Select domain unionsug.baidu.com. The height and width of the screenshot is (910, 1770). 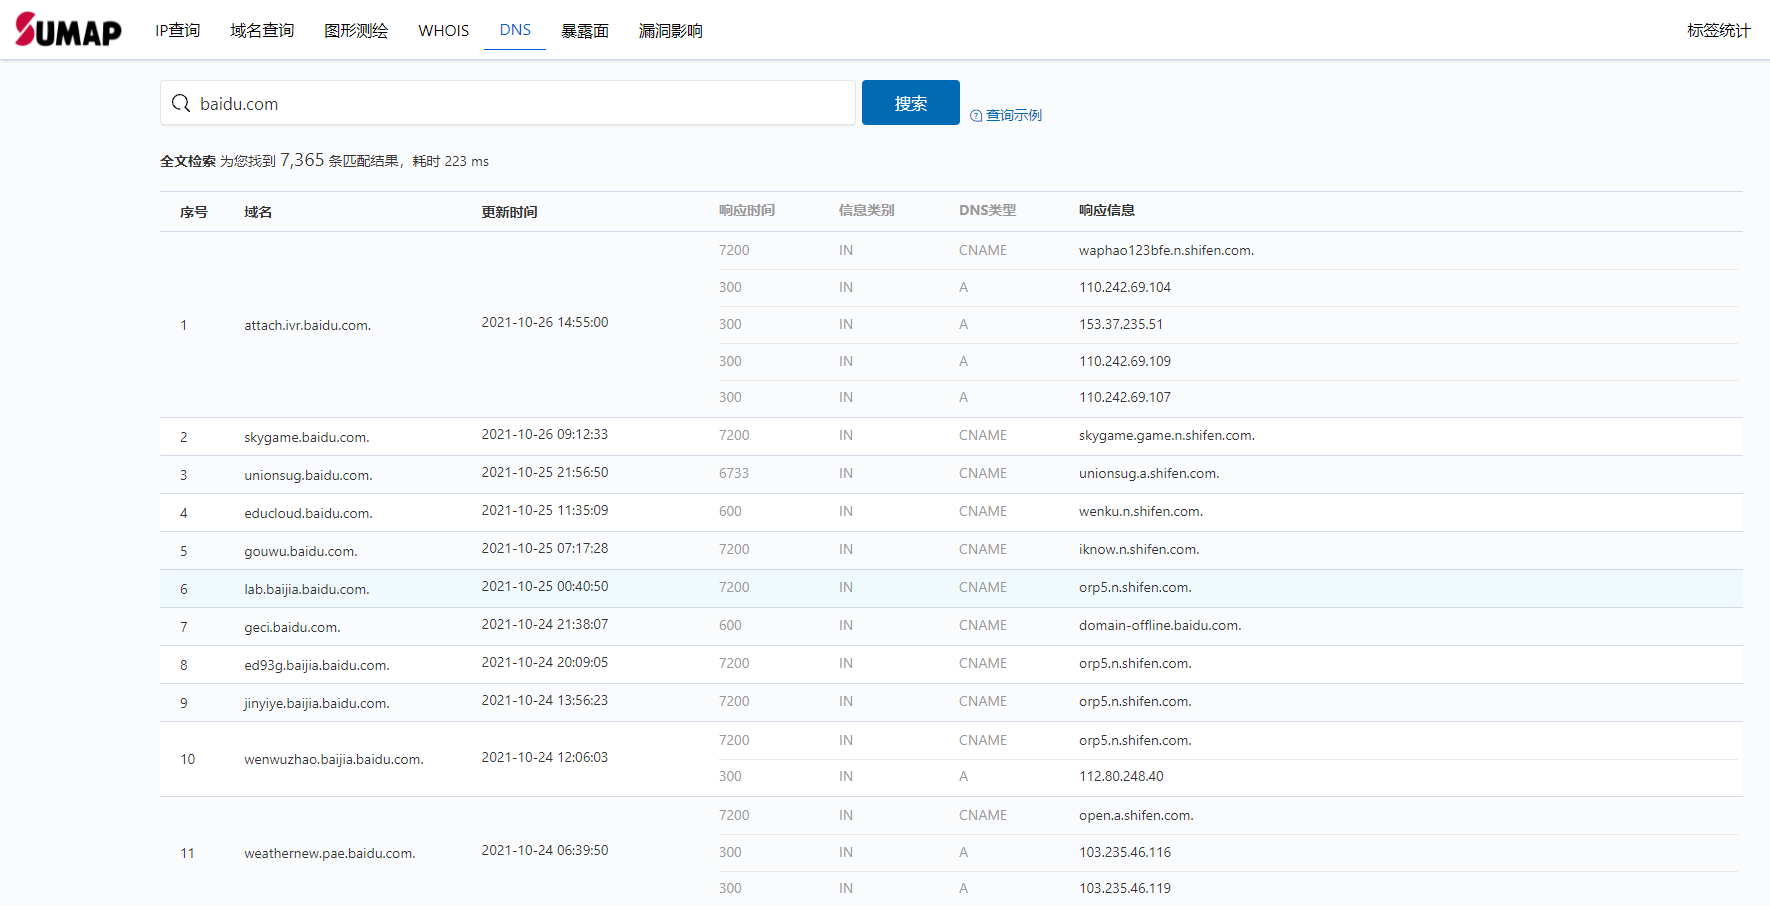[x=308, y=476]
